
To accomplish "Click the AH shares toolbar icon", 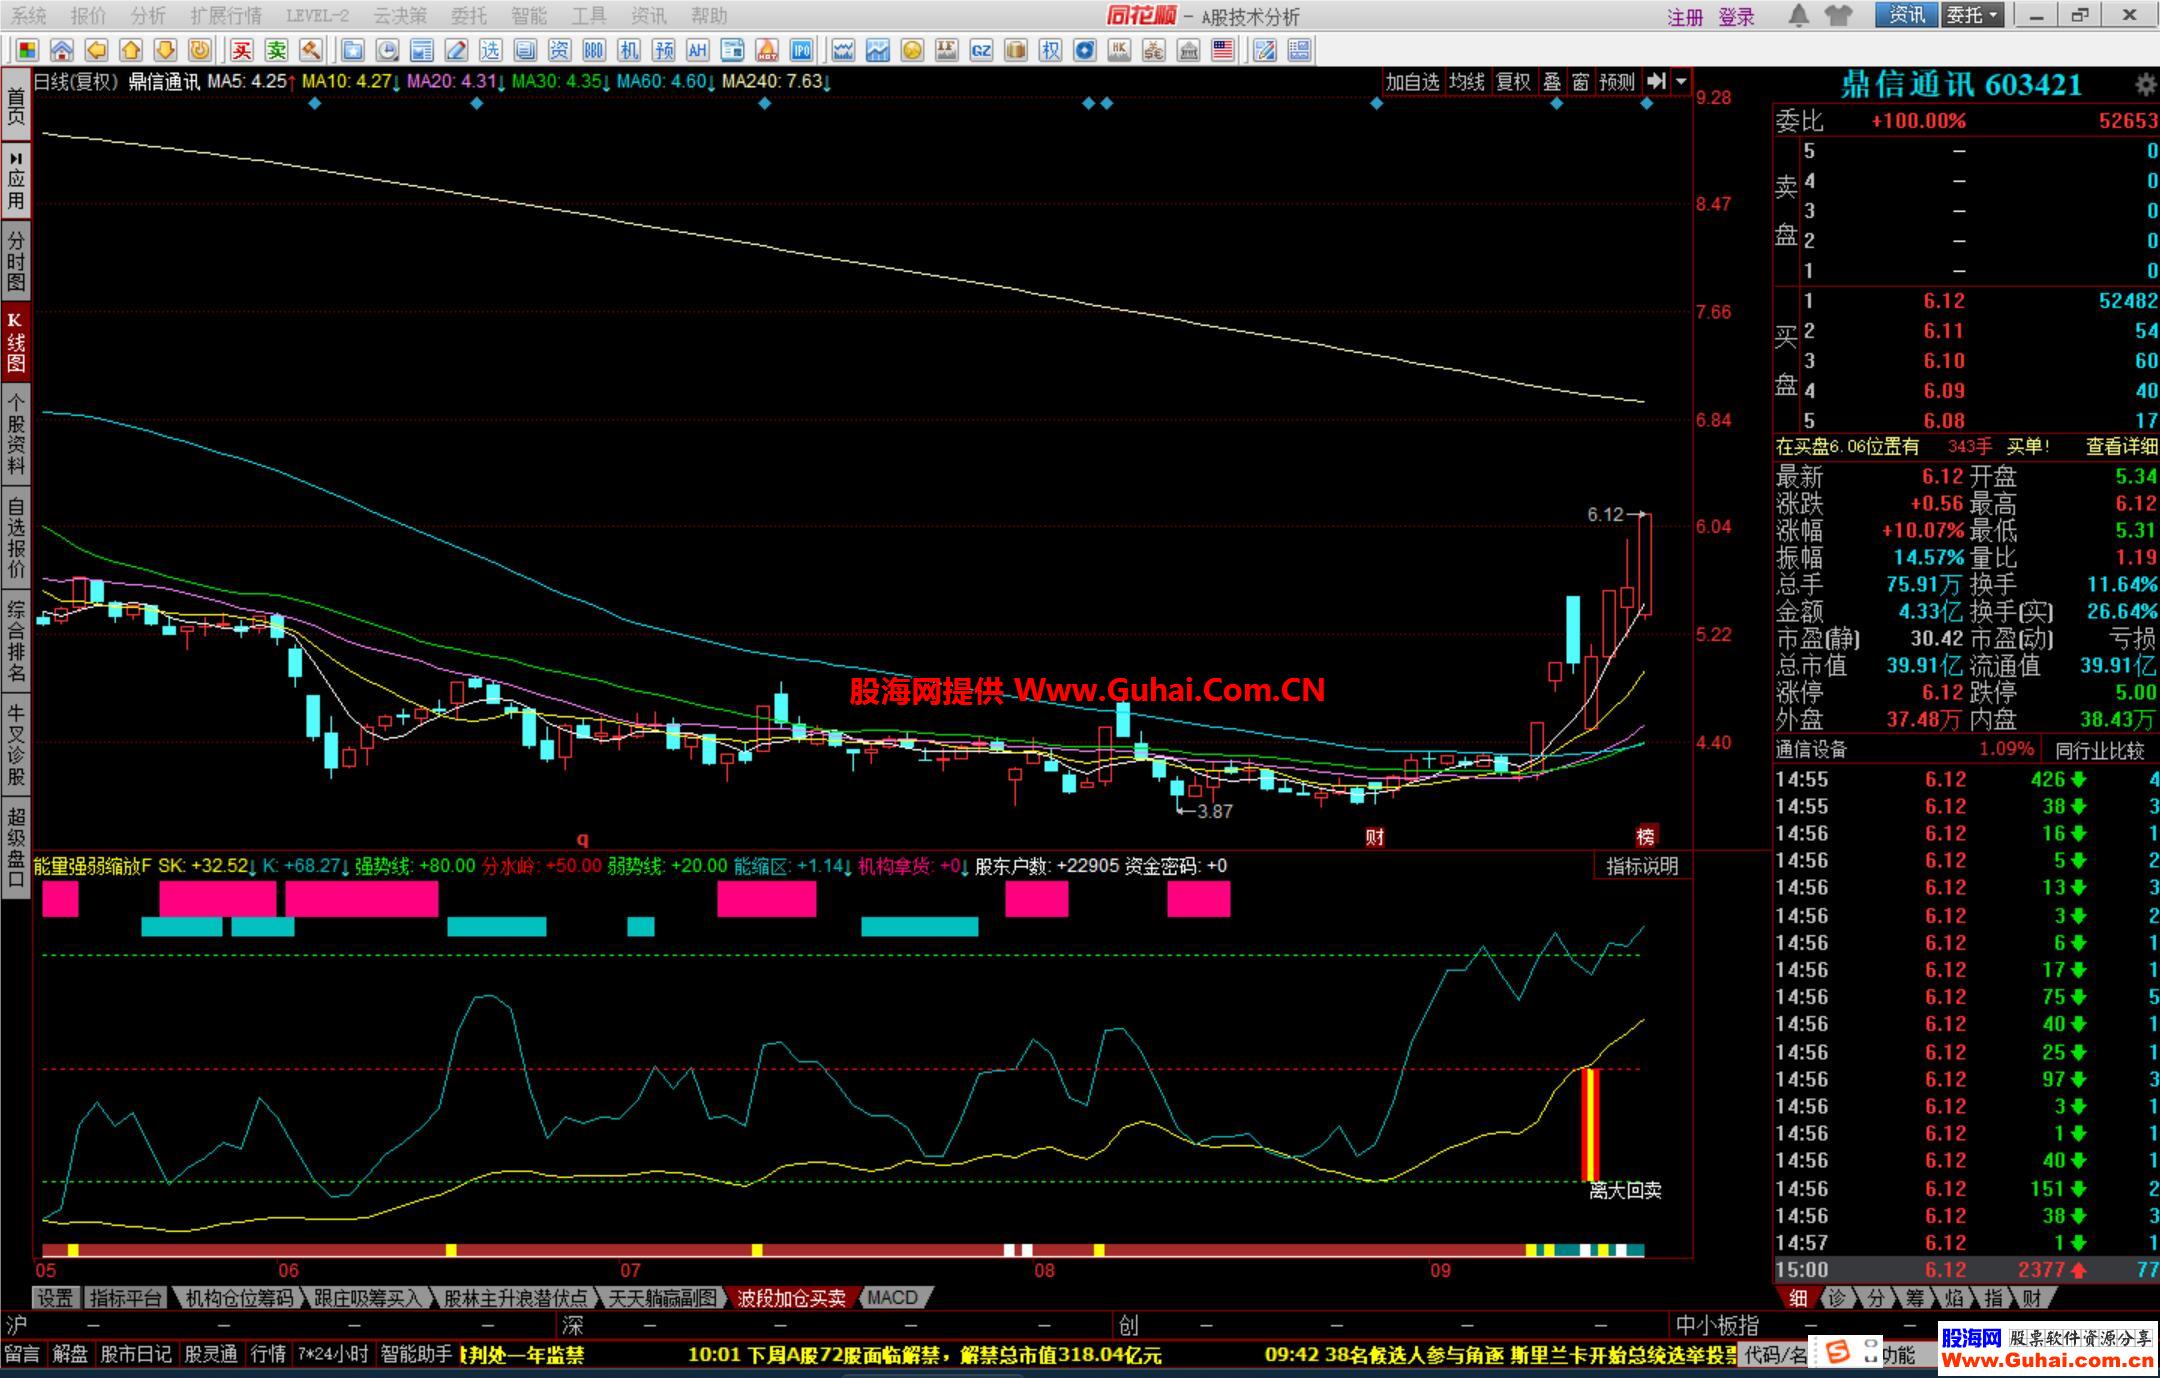I will [x=697, y=50].
